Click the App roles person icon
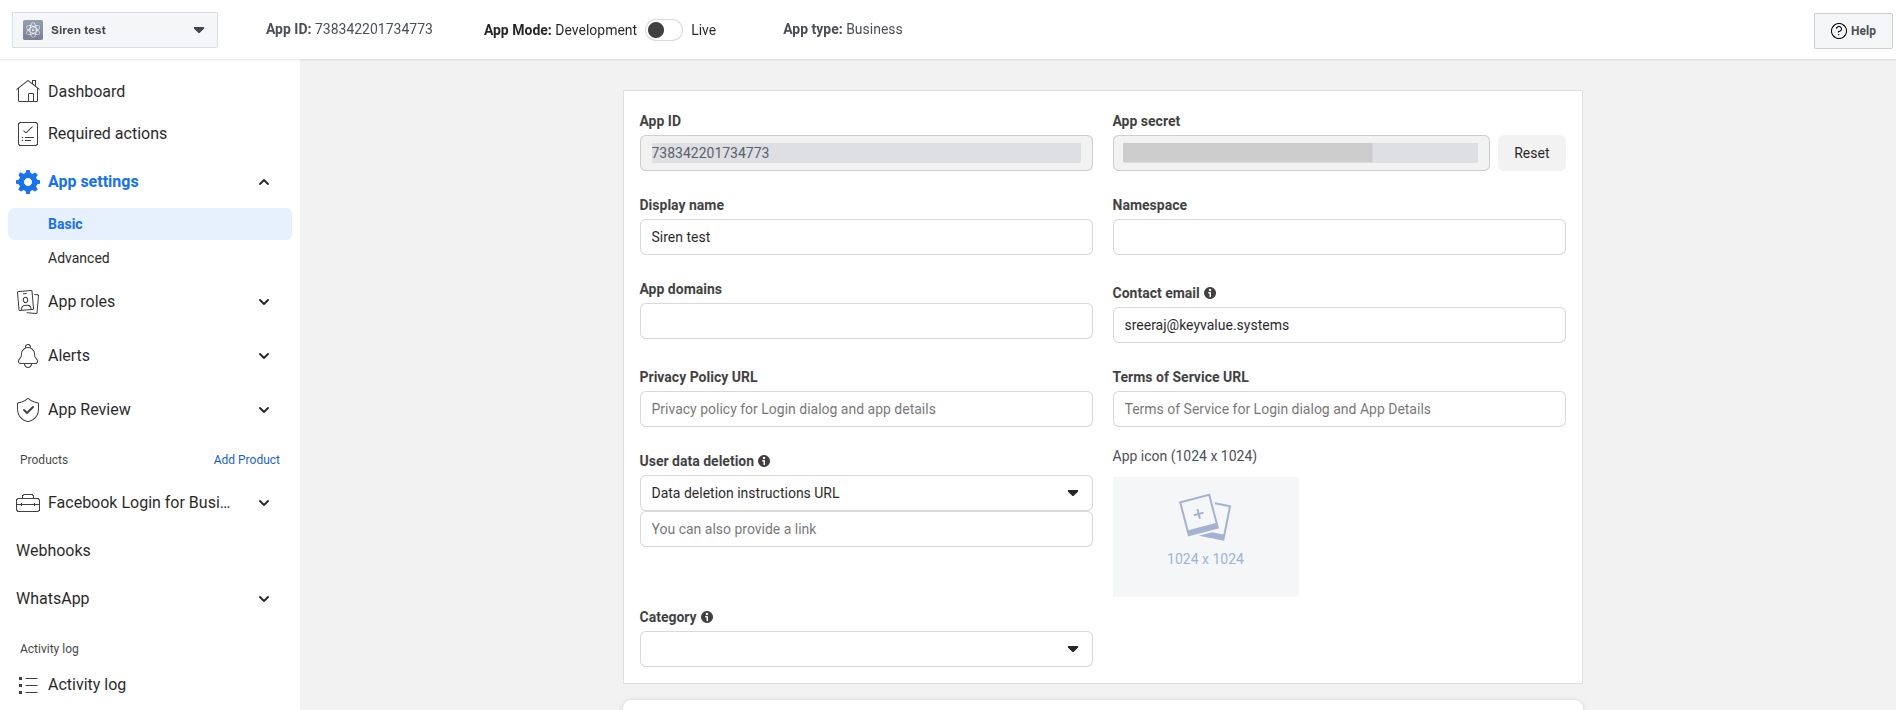1896x710 pixels. pyautogui.click(x=28, y=301)
